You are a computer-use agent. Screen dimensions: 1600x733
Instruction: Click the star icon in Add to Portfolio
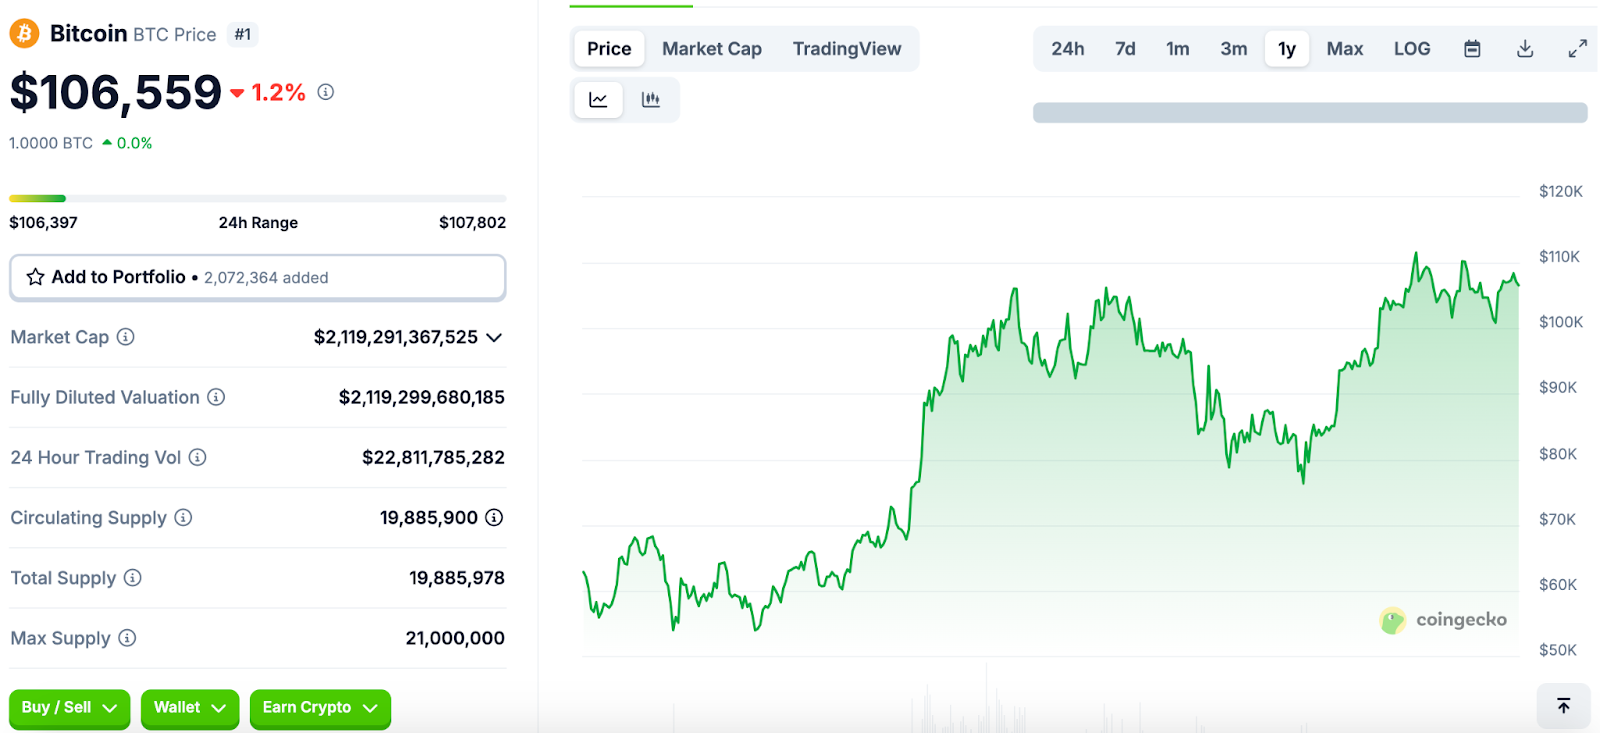point(35,277)
